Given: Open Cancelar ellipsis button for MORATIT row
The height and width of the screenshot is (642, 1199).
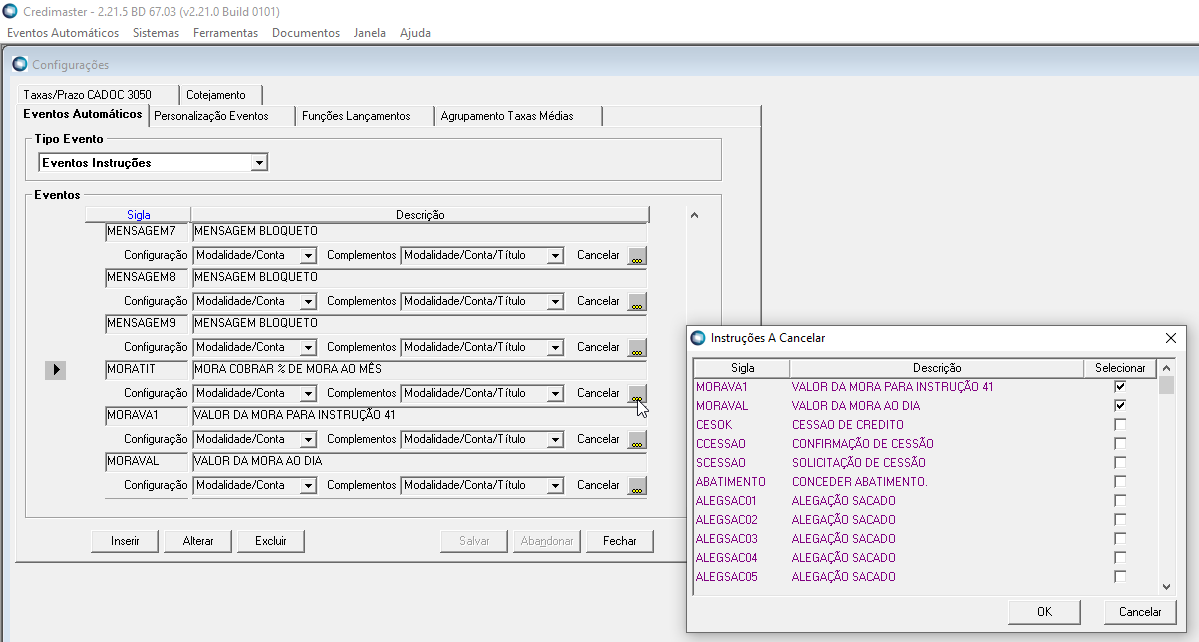Looking at the screenshot, I should (637, 394).
